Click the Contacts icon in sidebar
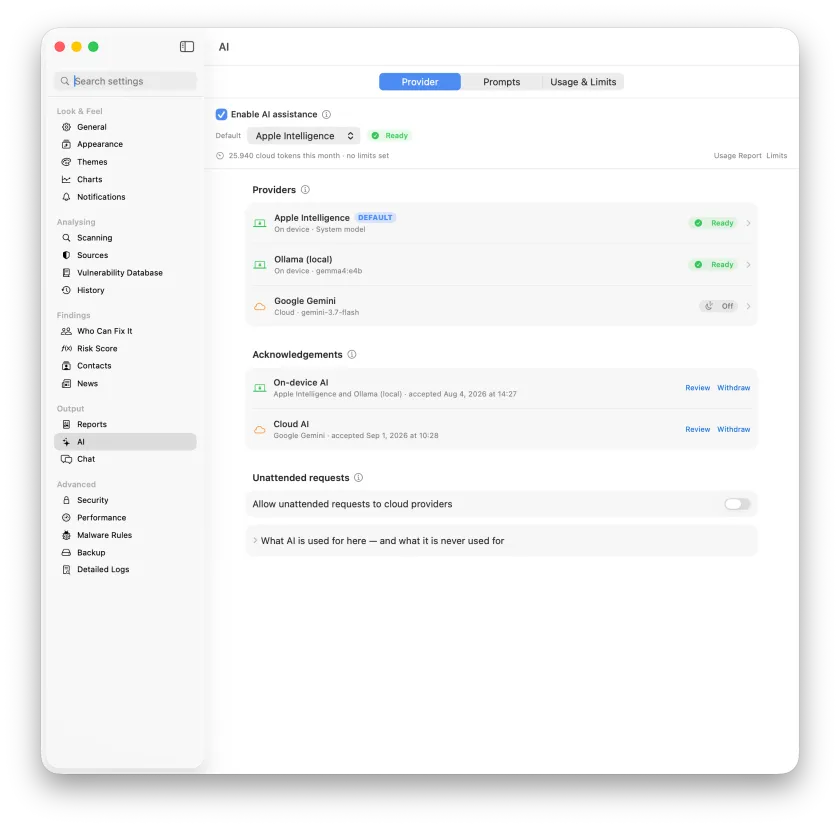Screen dimensions: 840x828 [x=66, y=366]
